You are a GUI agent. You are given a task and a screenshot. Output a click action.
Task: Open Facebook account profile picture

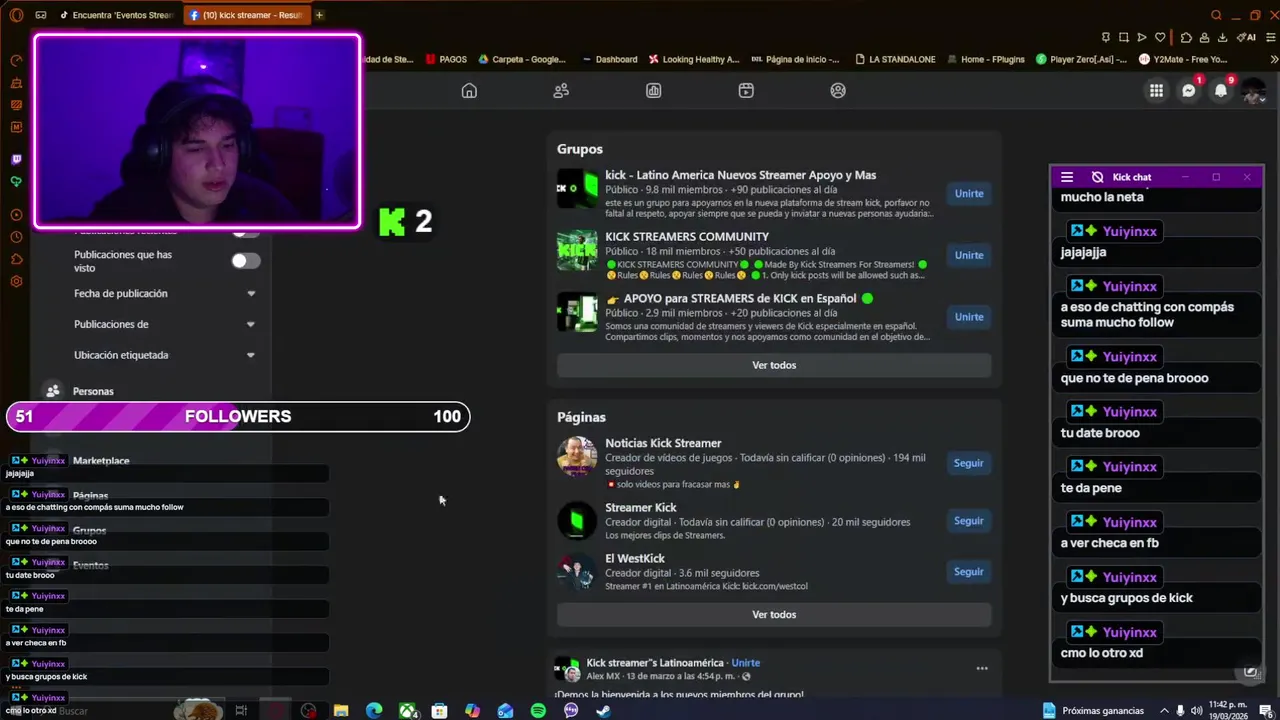[1253, 91]
